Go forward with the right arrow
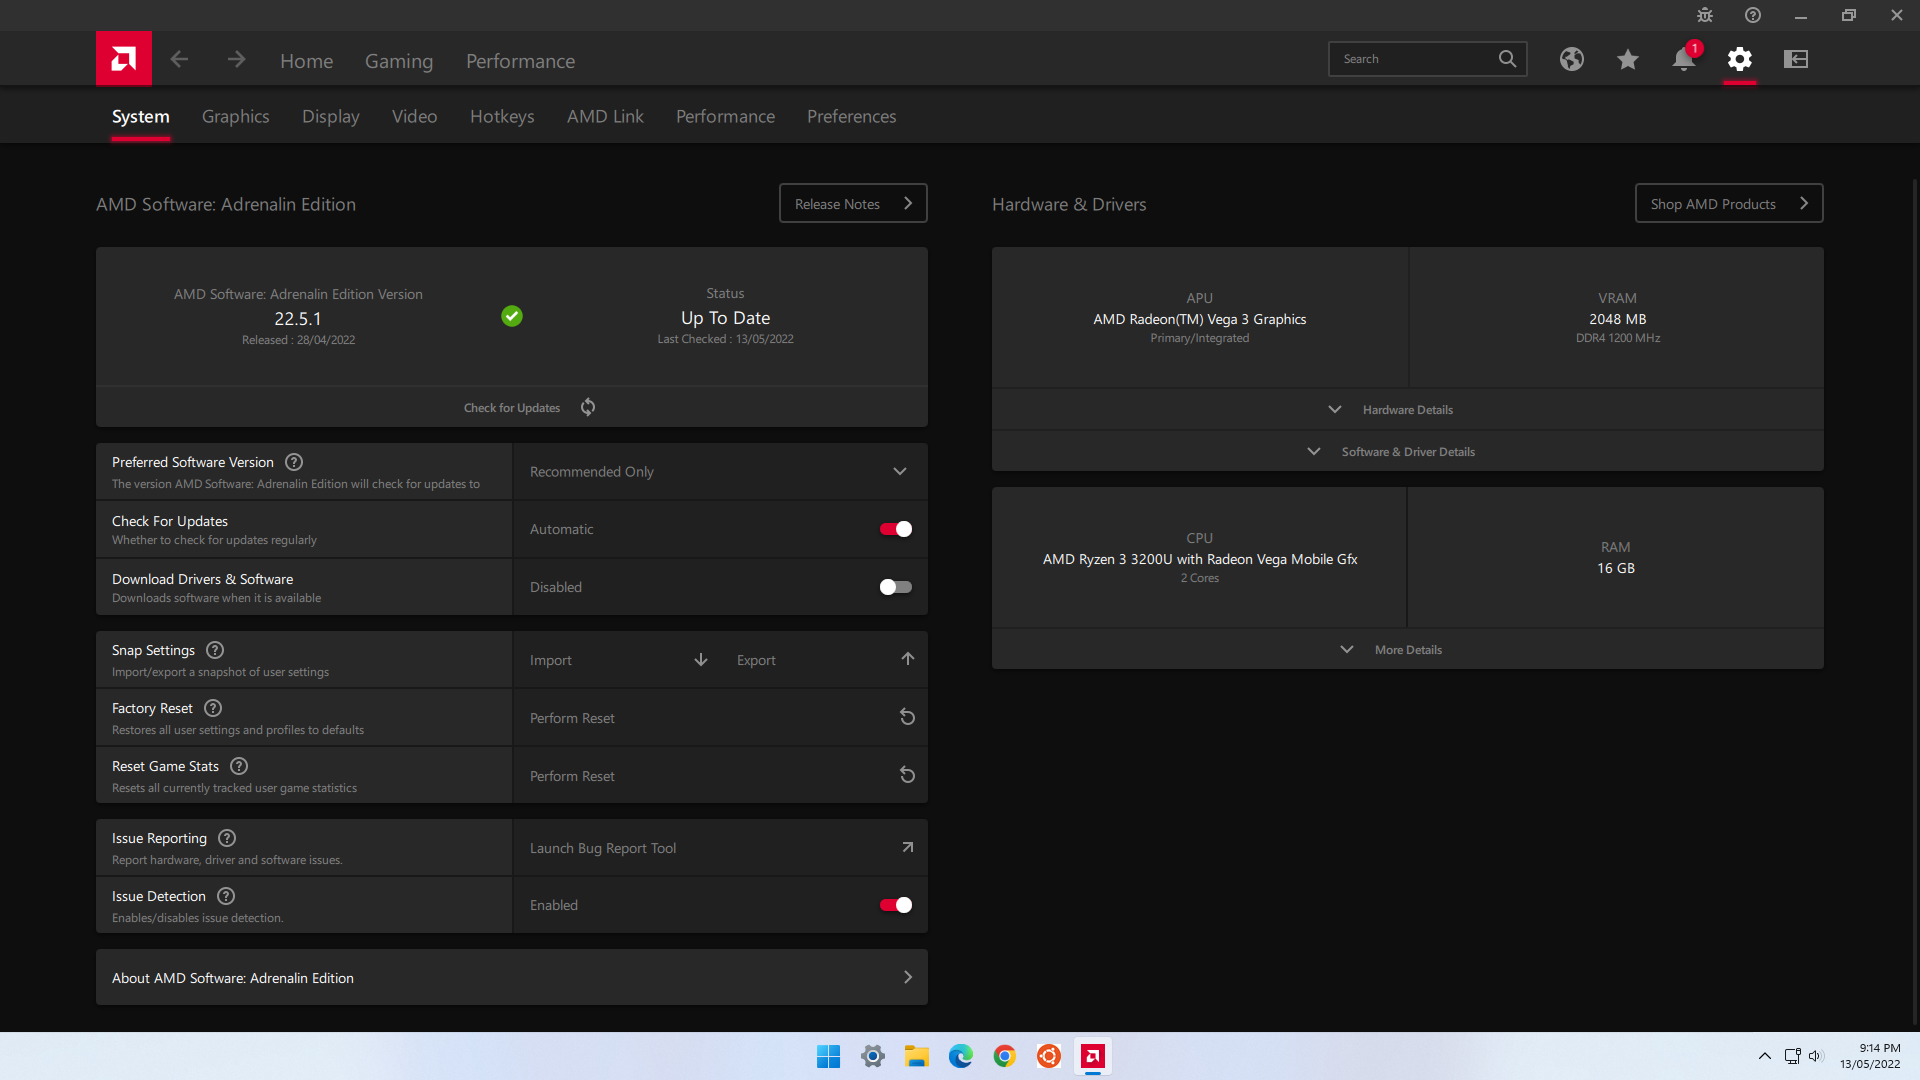Image resolution: width=1920 pixels, height=1080 pixels. point(236,60)
